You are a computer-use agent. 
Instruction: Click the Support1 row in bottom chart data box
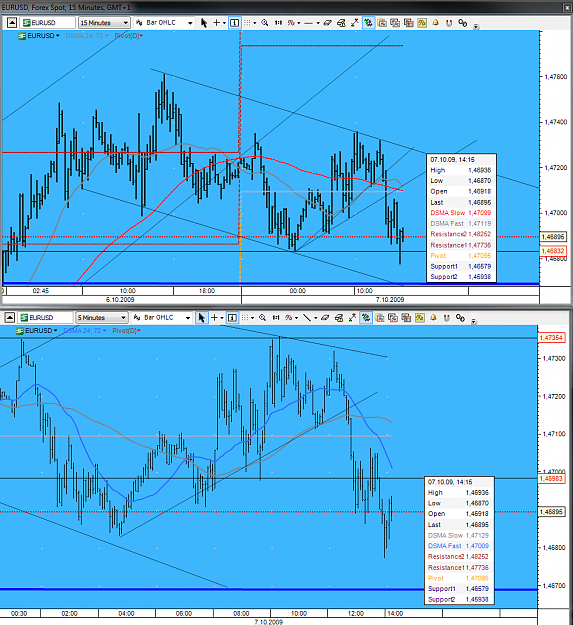coord(459,589)
